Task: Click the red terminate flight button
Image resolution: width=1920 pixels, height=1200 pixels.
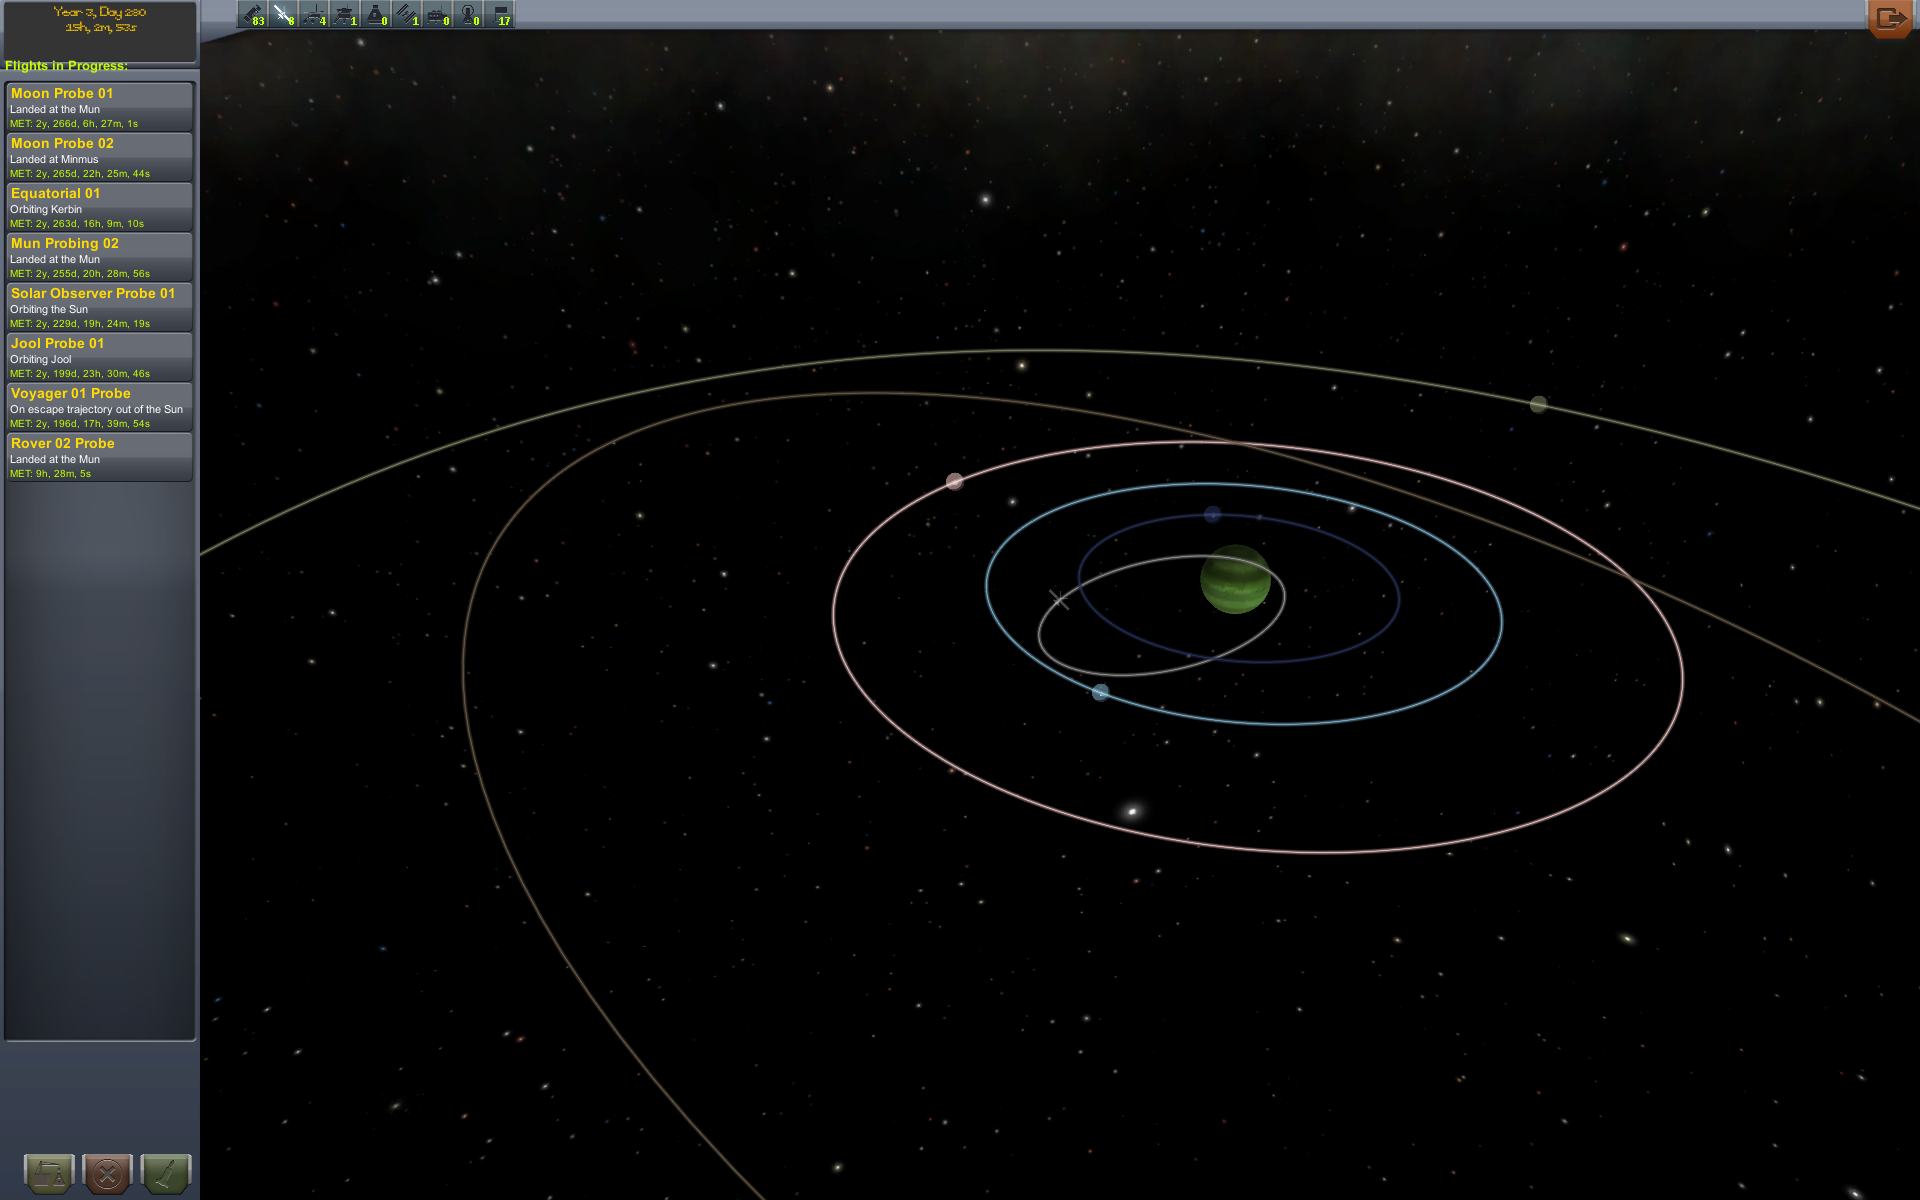Action: point(108,1173)
